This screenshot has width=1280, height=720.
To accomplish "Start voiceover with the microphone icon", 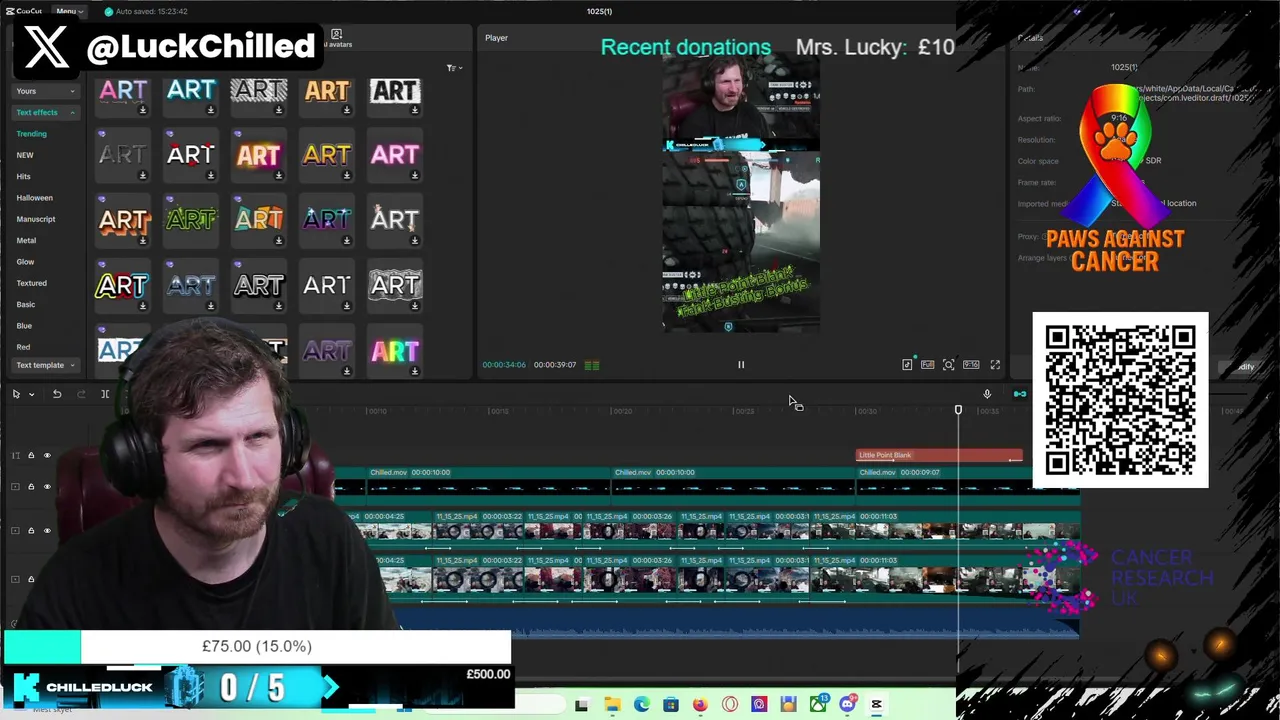I will point(987,394).
